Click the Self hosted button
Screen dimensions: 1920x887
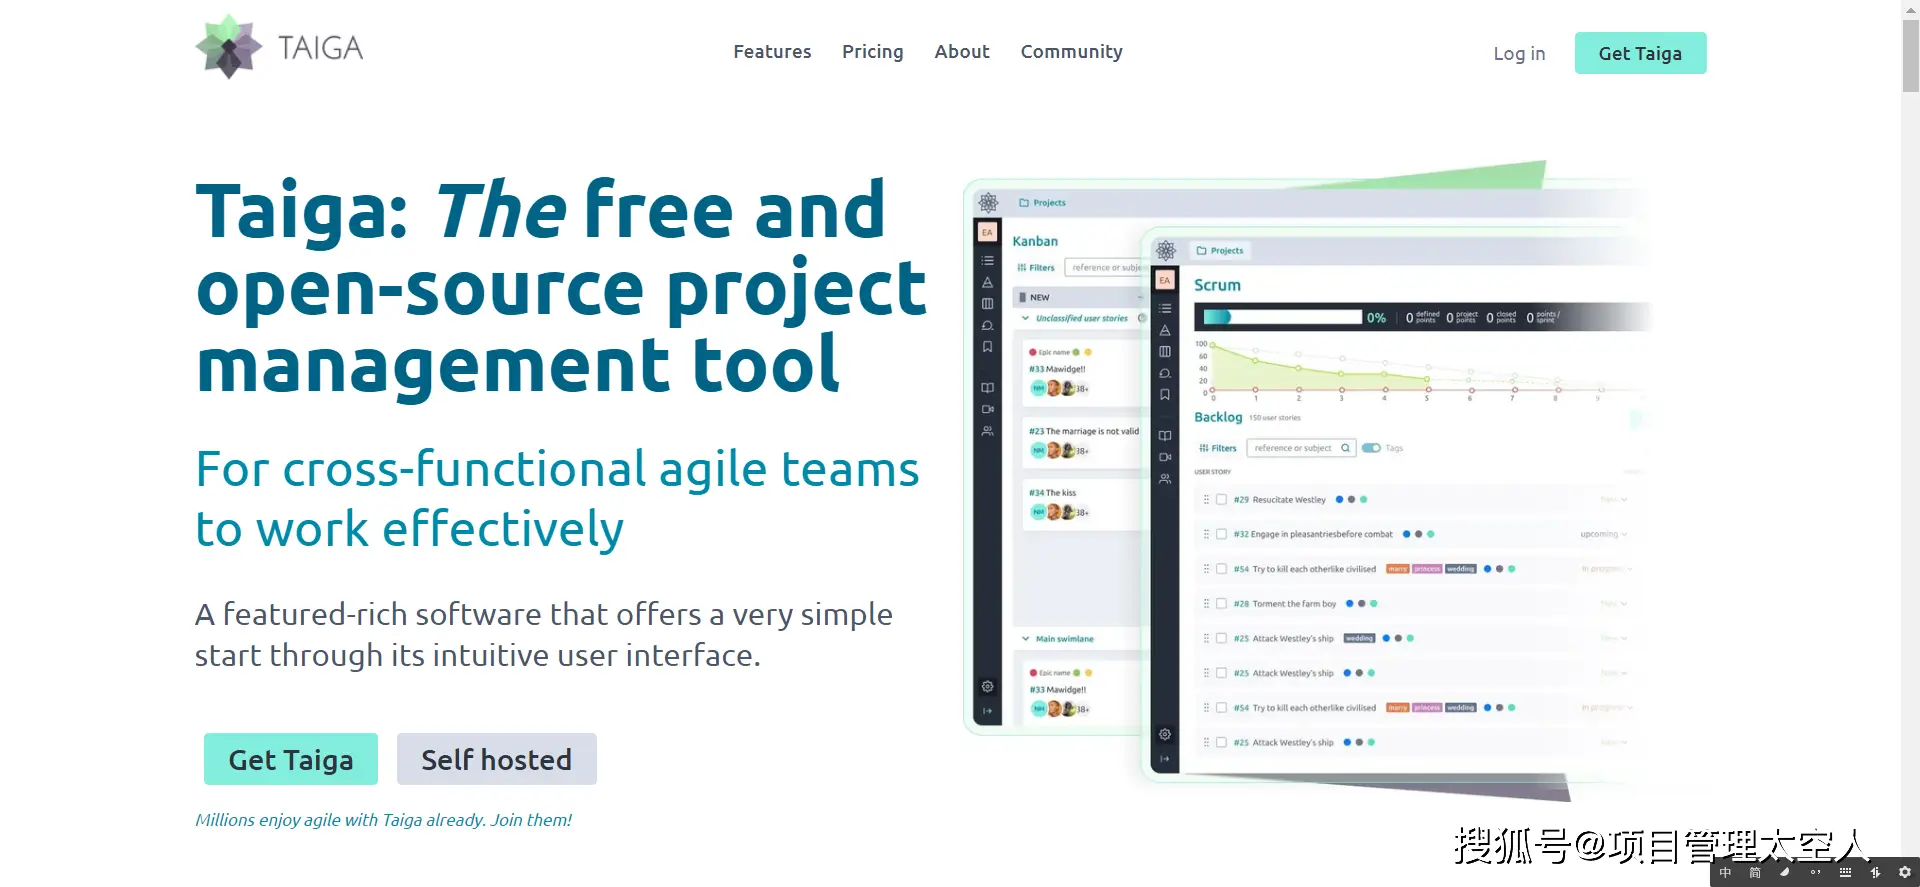(x=496, y=759)
